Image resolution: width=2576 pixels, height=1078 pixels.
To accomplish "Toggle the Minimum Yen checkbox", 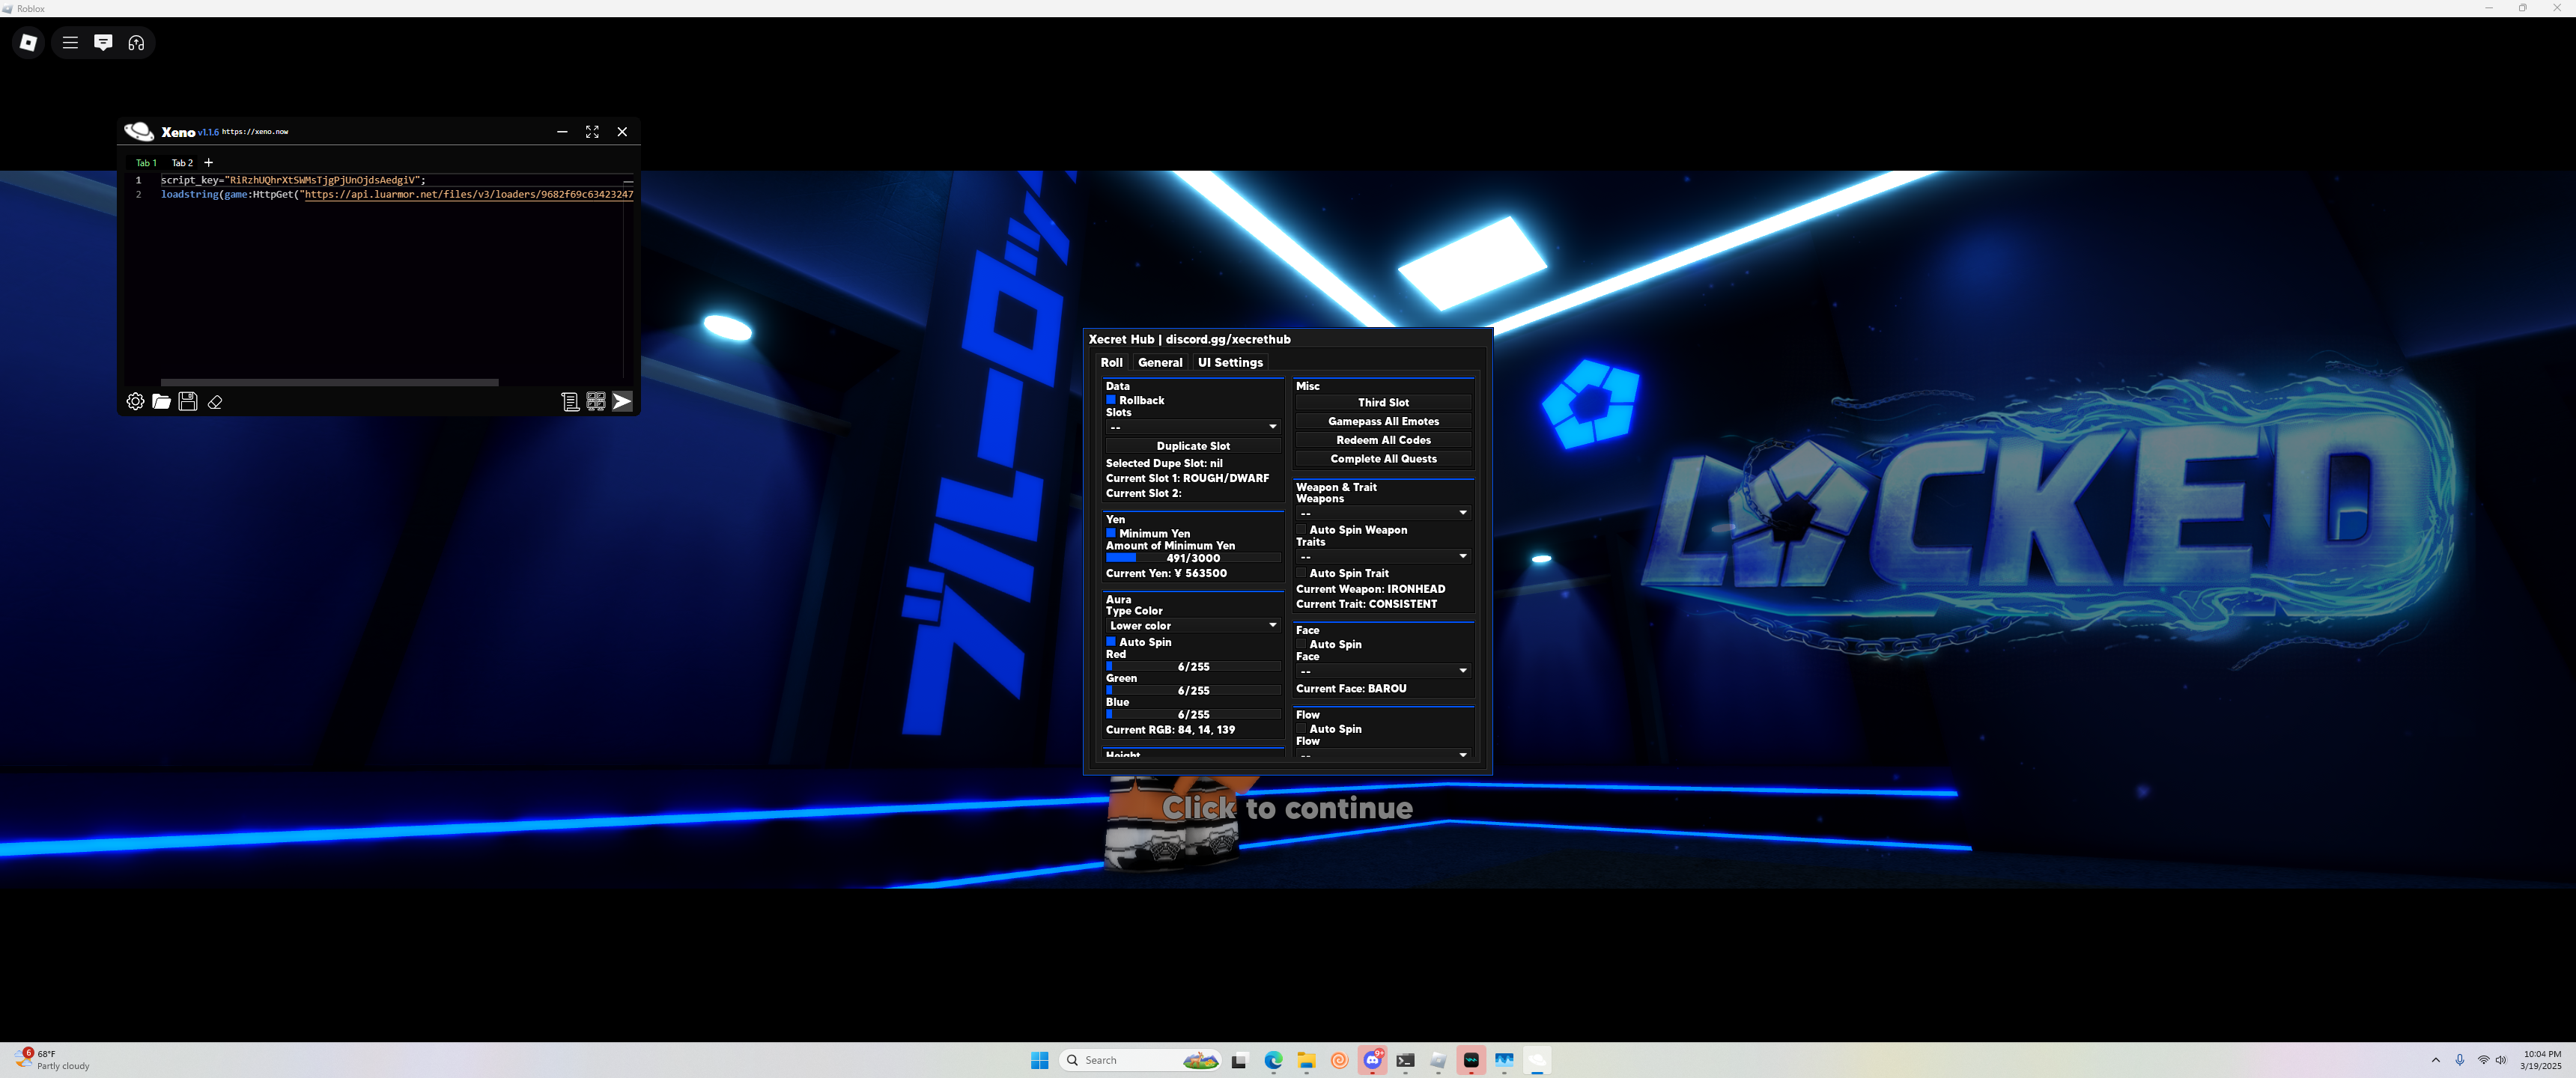I will tap(1110, 533).
